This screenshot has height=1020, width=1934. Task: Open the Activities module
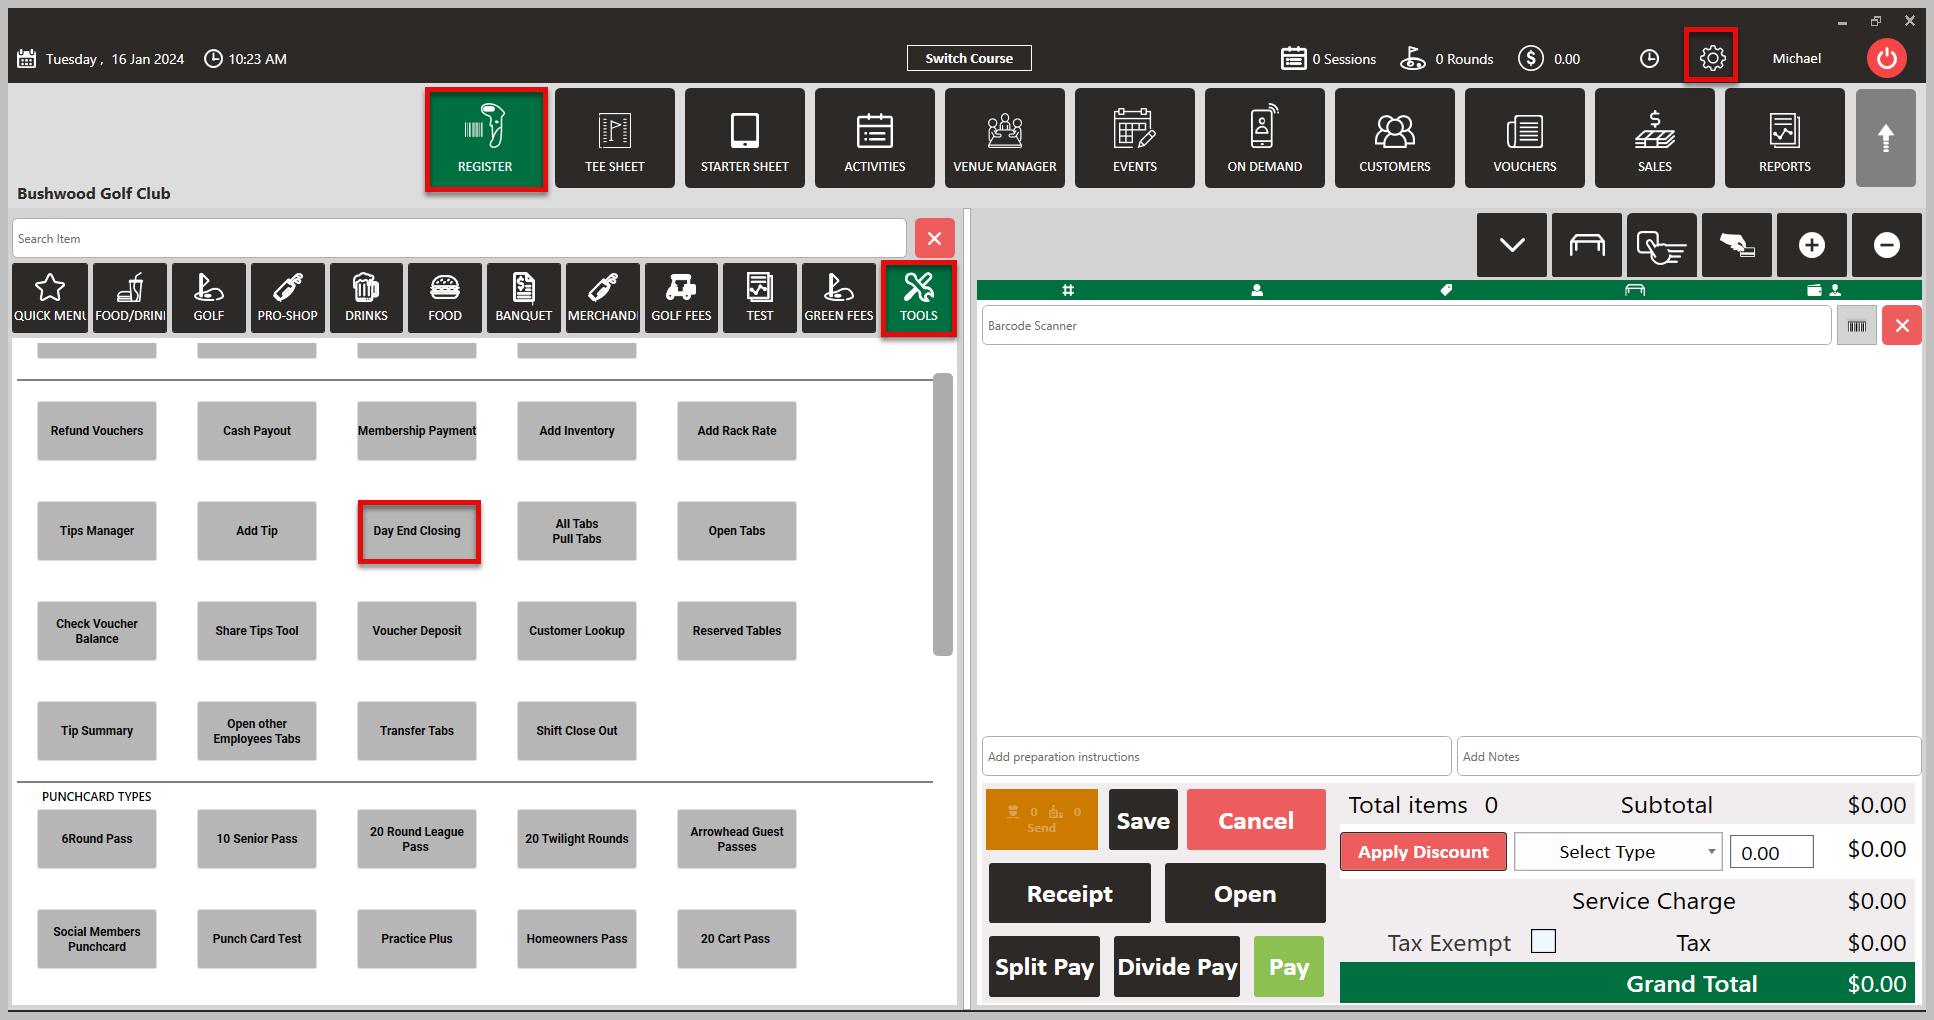pos(875,138)
